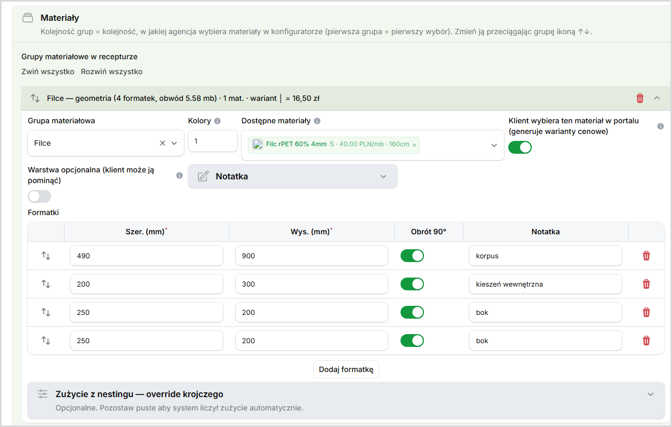
Task: Edit height field showing 900
Action: (312, 256)
